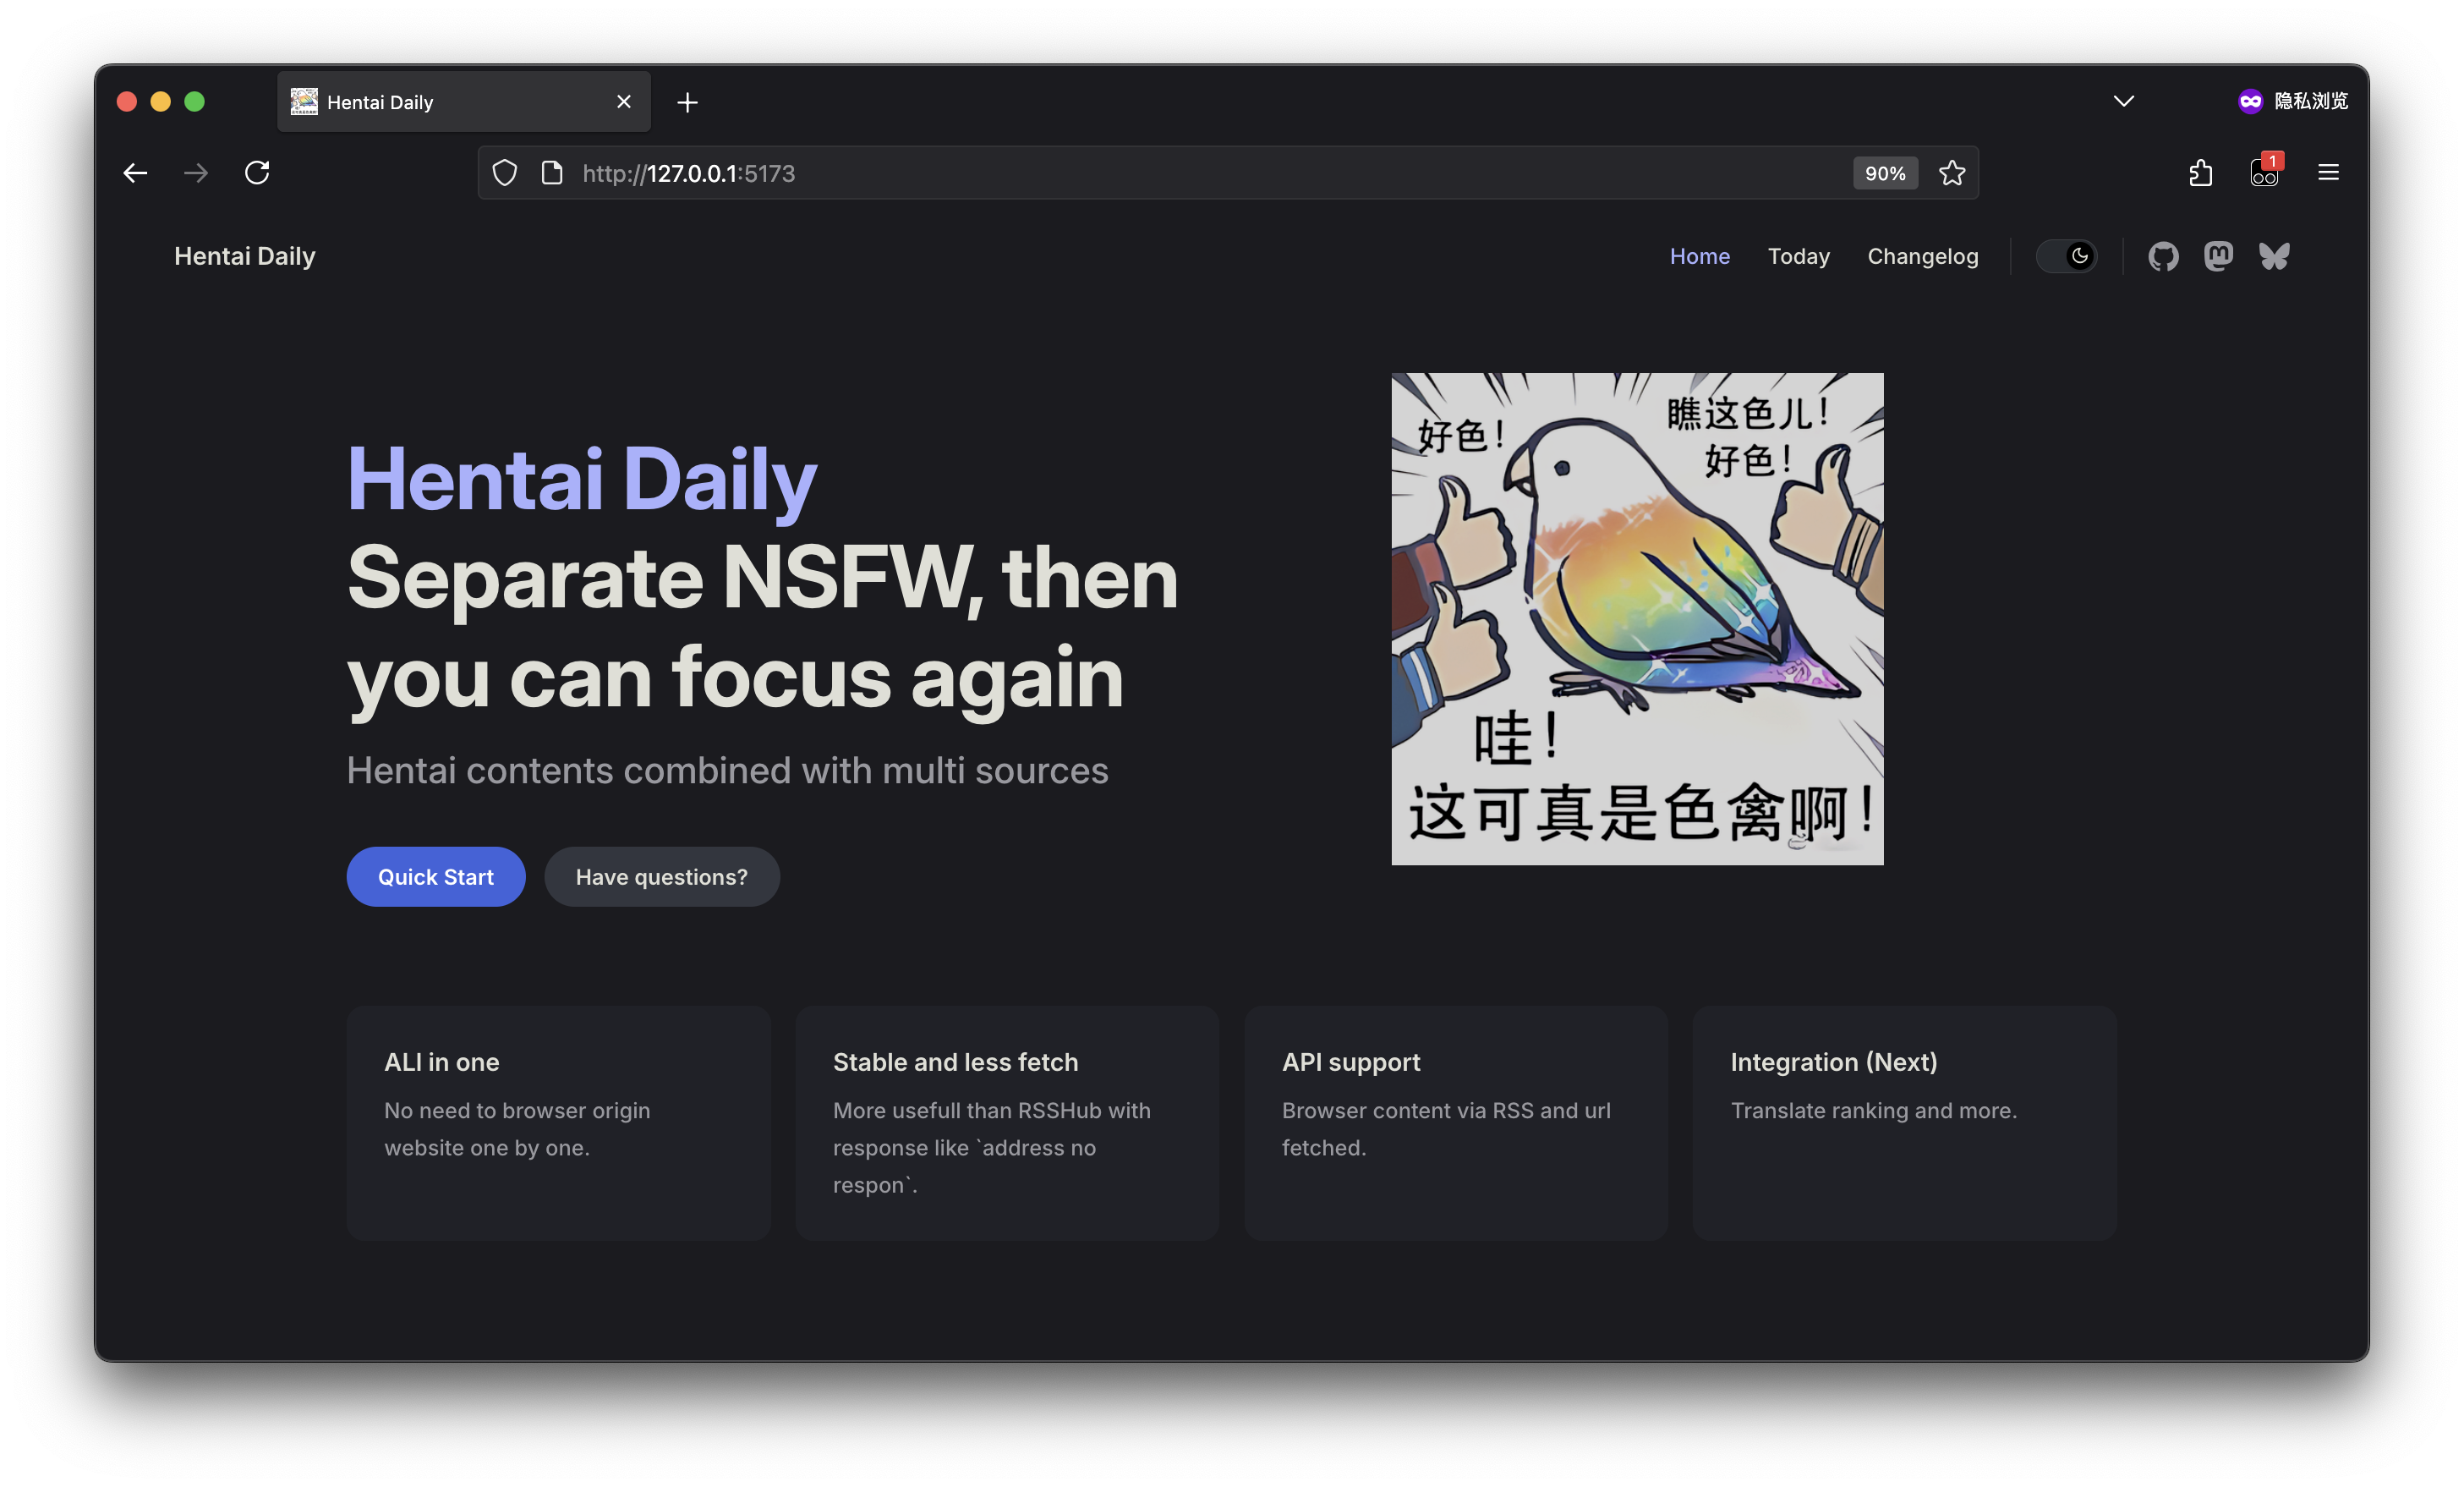Open extension icon with red badge
Image resolution: width=2464 pixels, height=1487 pixels.
pos(2264,173)
